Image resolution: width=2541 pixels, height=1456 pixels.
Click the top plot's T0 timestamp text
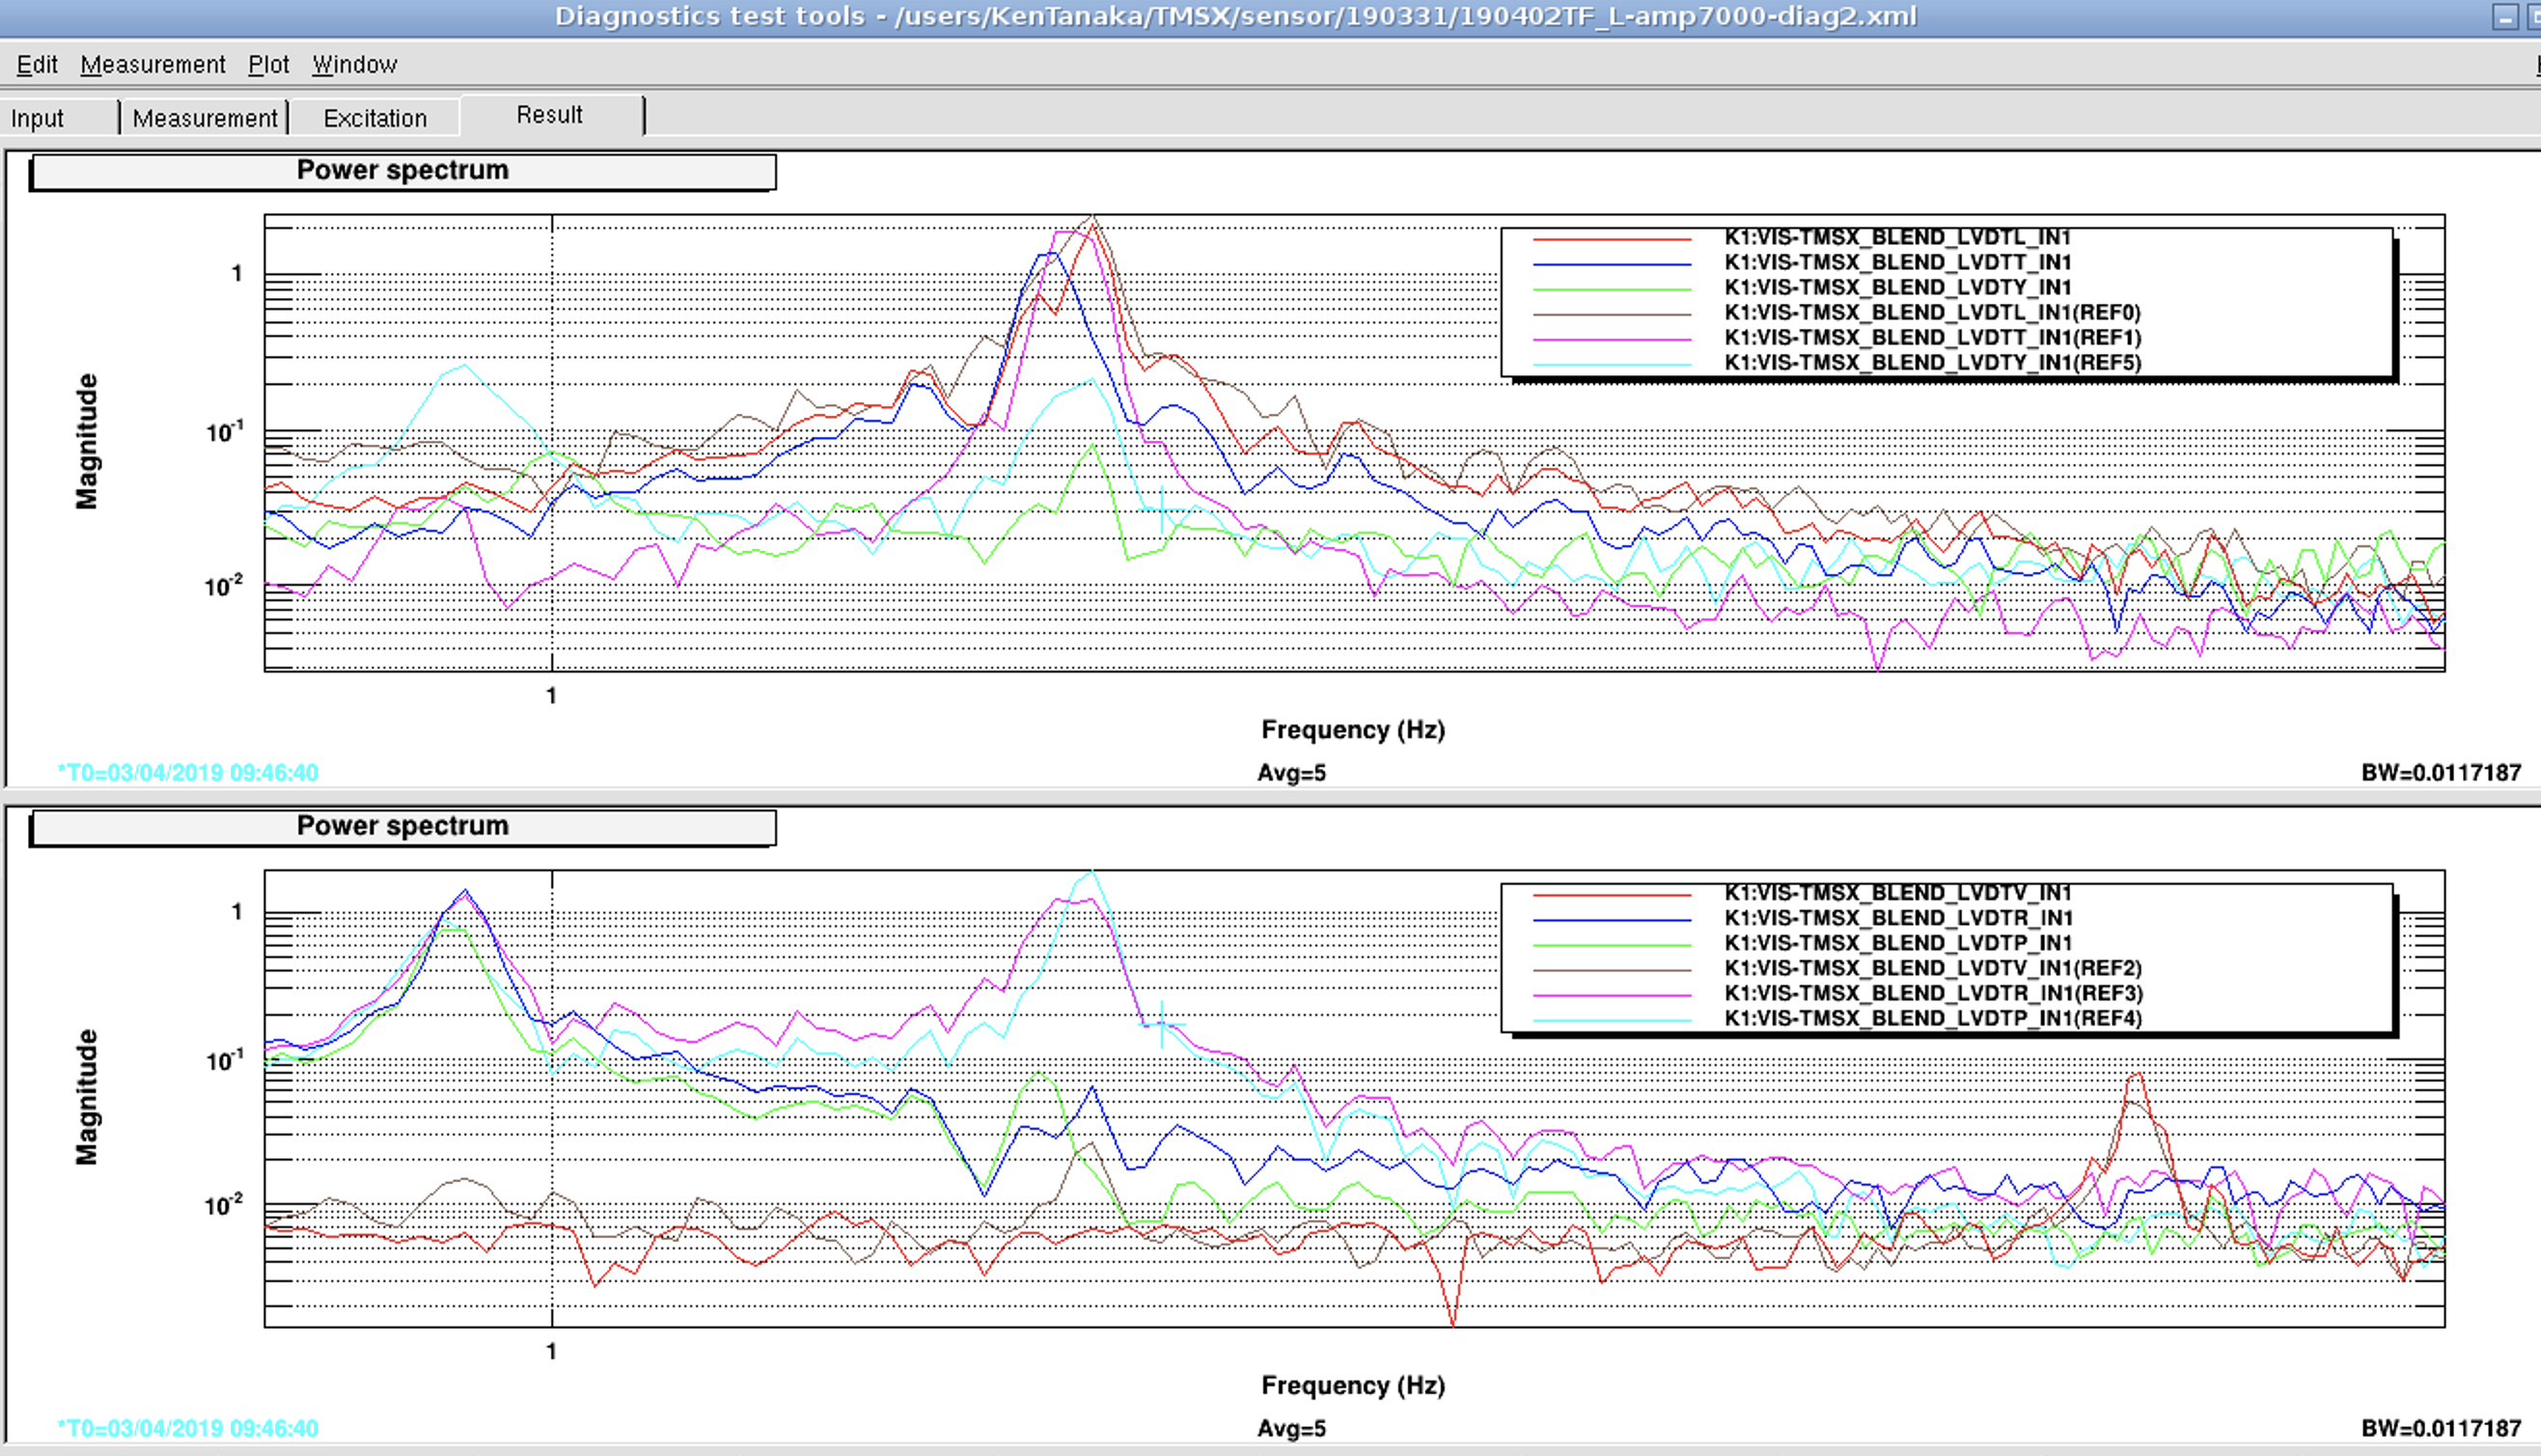[x=188, y=773]
